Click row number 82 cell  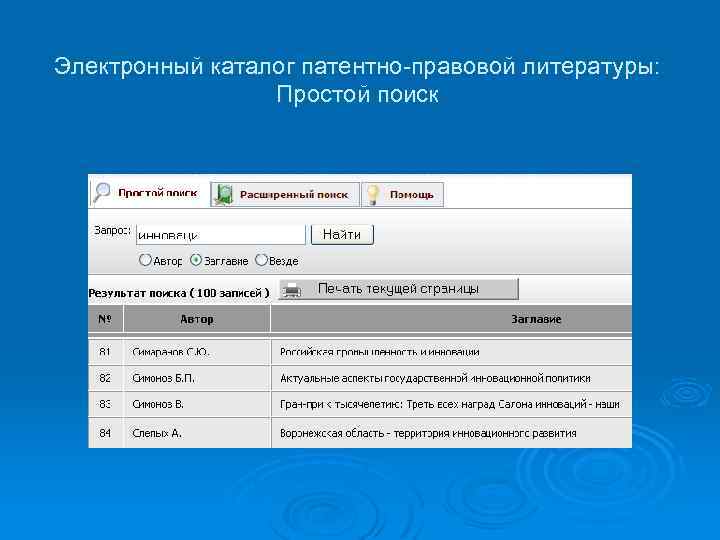[105, 378]
